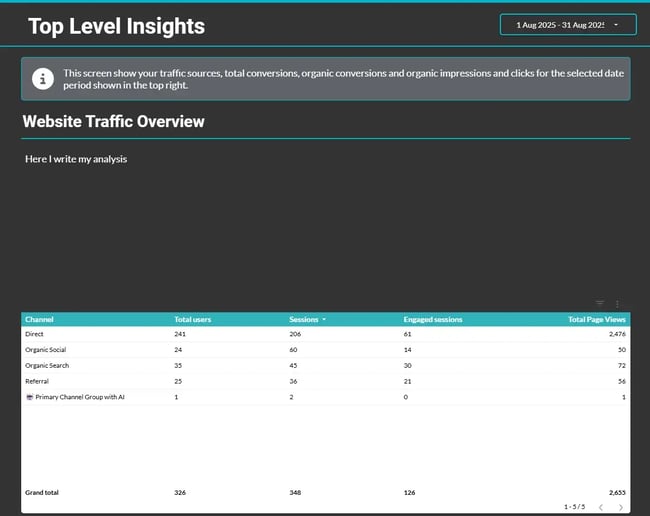Click the Top Level Insights title
Screen dimensions: 650x516
click(116, 27)
